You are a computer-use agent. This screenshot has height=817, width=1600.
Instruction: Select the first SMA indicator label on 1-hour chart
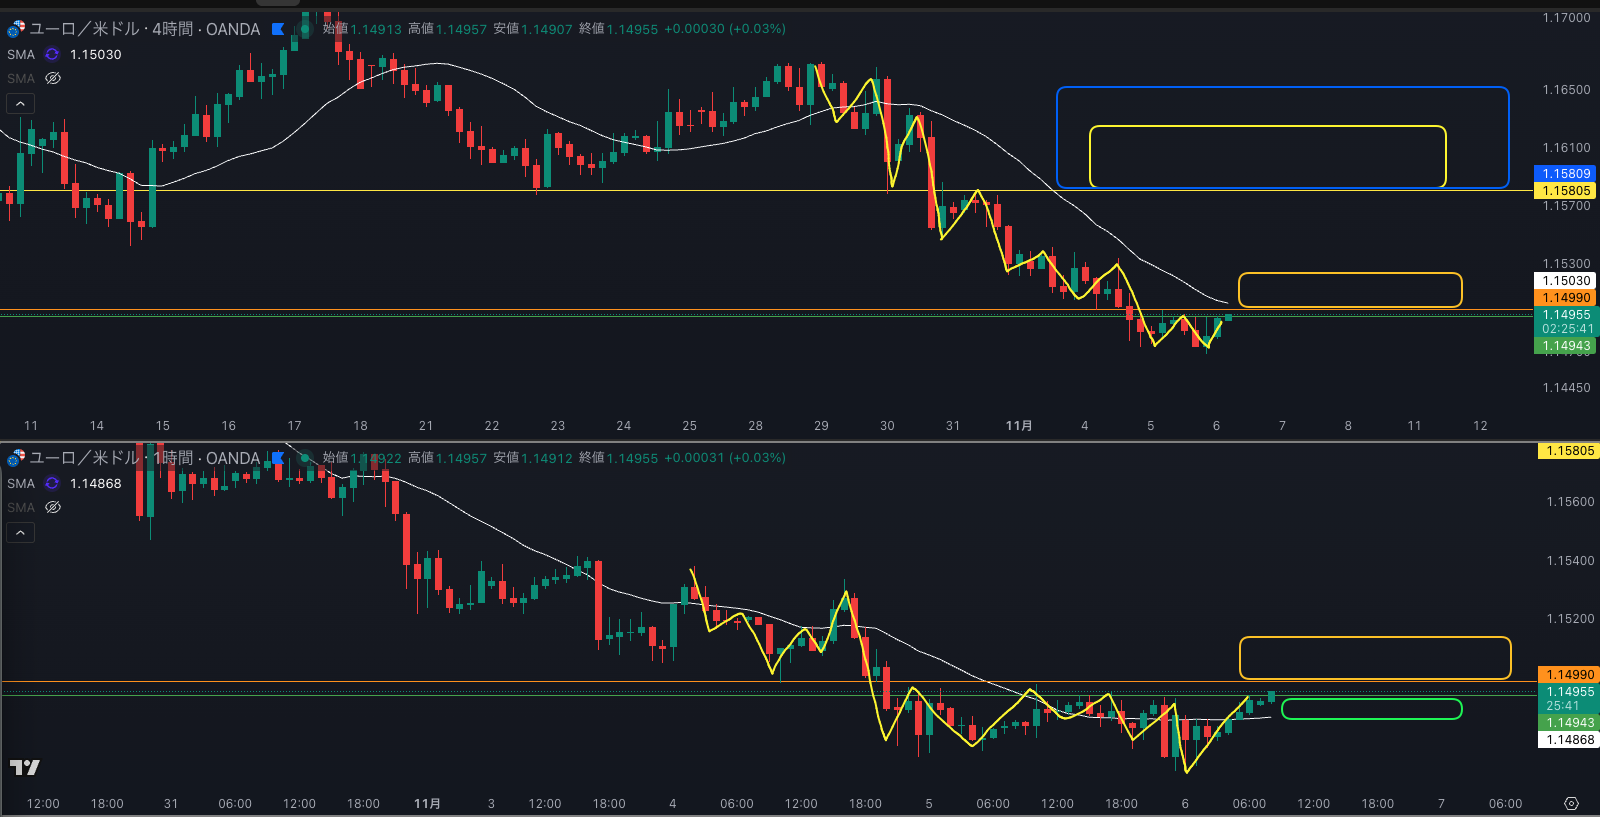coord(21,483)
